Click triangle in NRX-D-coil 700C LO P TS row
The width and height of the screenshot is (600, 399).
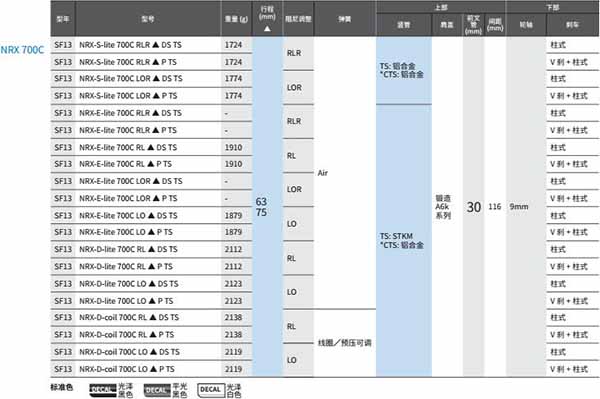153,369
